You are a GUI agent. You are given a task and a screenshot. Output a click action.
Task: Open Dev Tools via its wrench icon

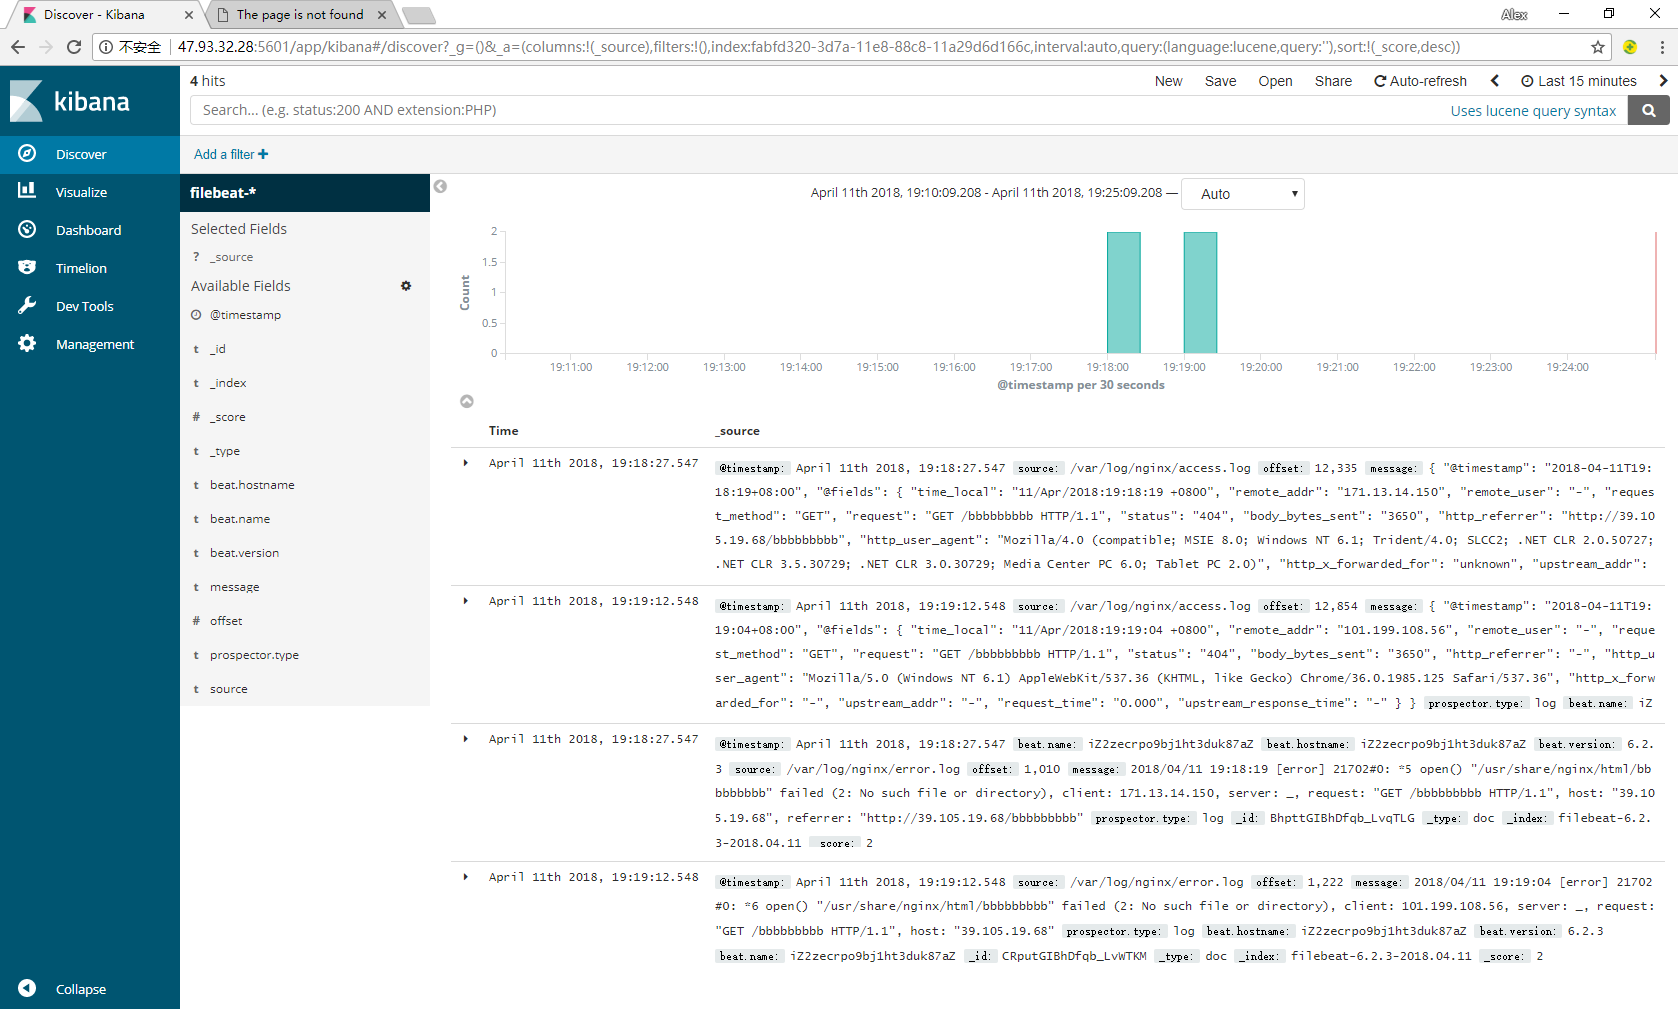[27, 305]
